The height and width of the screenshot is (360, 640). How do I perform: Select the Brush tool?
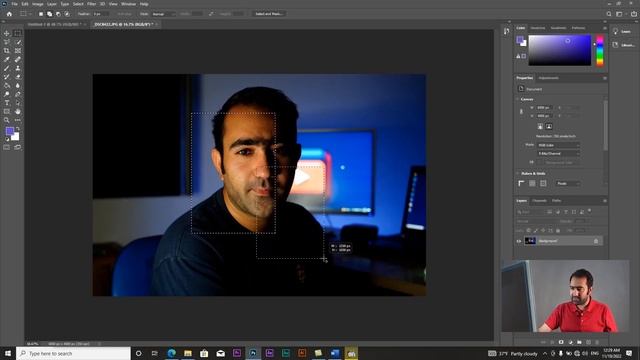tap(7, 68)
